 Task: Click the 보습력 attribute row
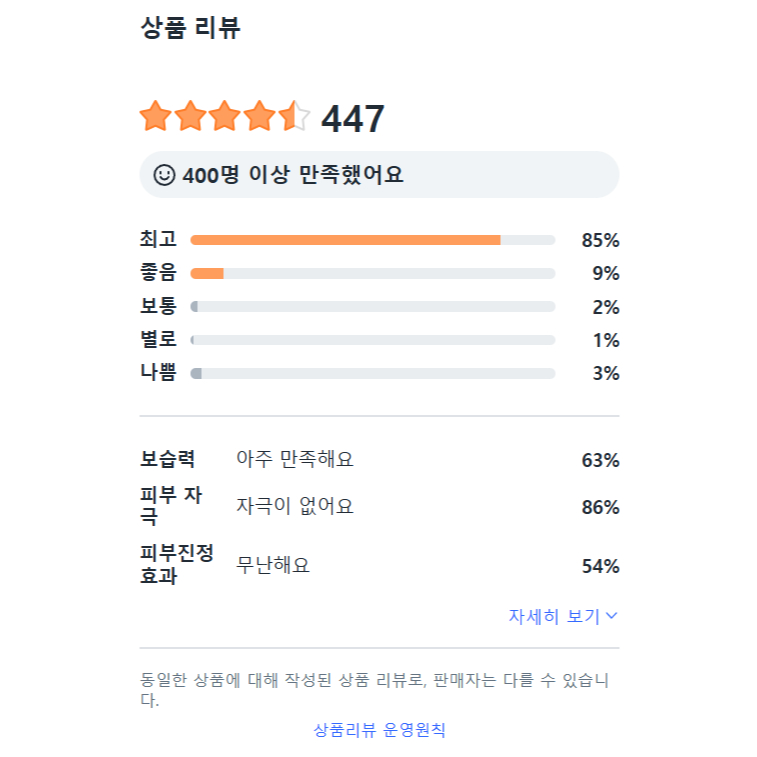click(379, 460)
